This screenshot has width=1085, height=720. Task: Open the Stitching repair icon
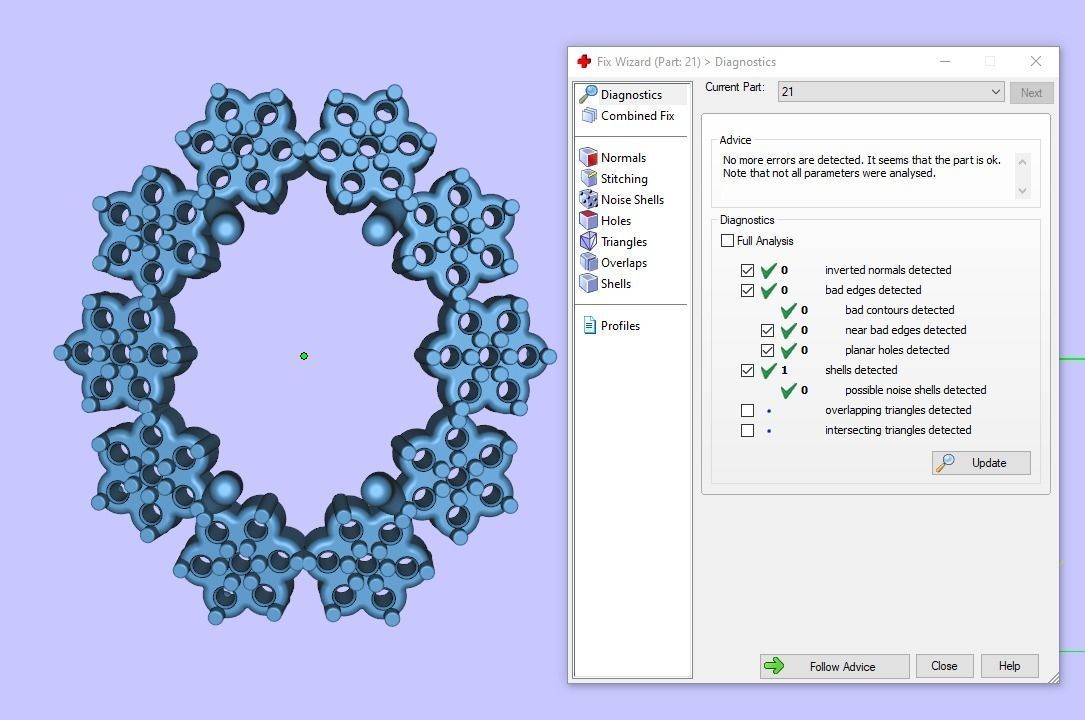588,178
